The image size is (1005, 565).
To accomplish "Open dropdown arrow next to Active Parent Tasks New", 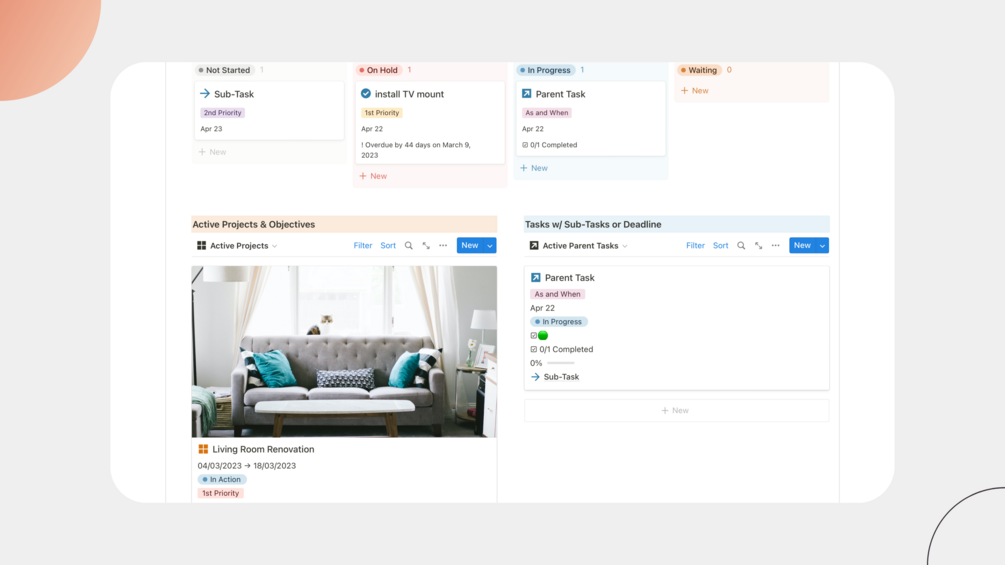I will tap(822, 245).
